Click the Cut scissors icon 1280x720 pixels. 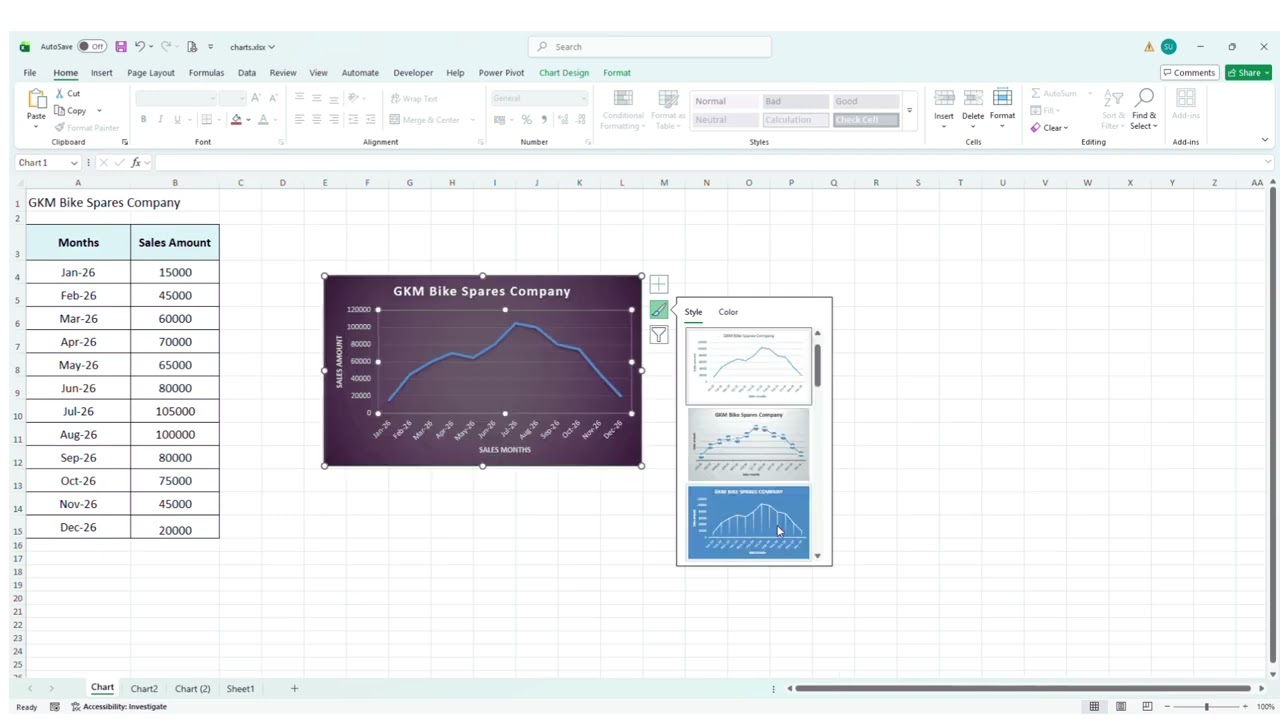(60, 93)
